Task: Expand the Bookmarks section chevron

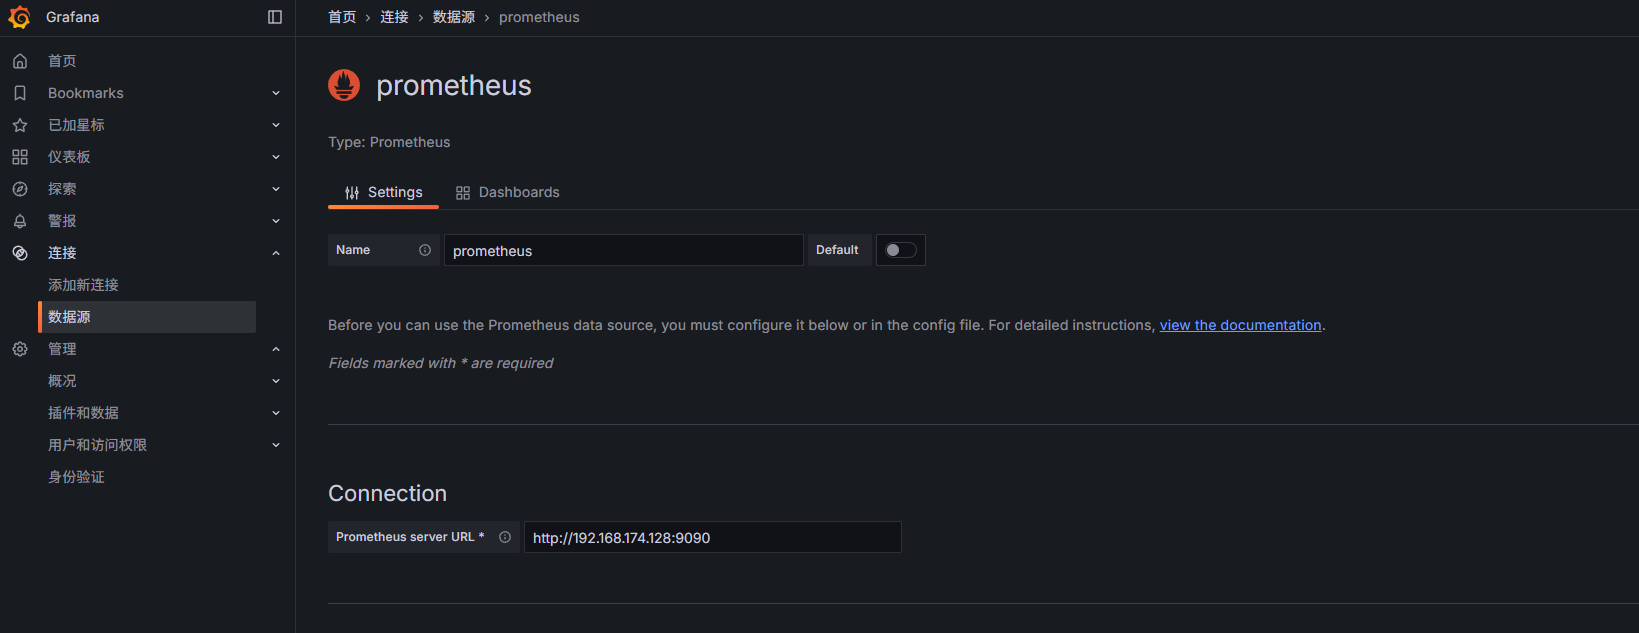Action: (276, 93)
